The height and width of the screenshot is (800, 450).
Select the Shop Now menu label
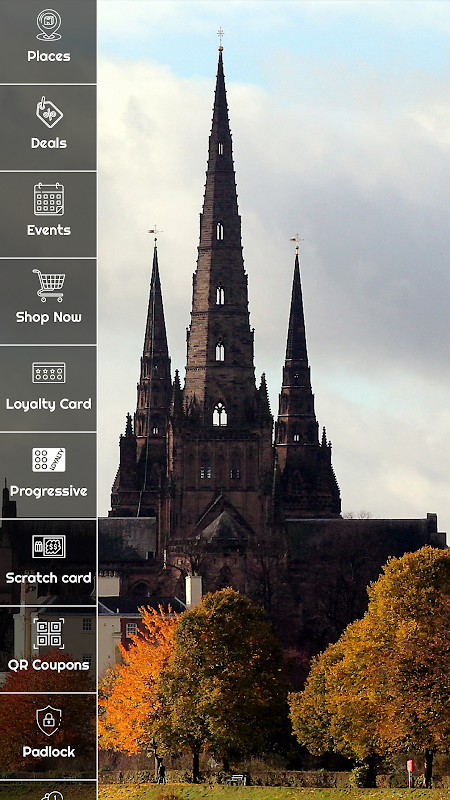click(x=48, y=317)
